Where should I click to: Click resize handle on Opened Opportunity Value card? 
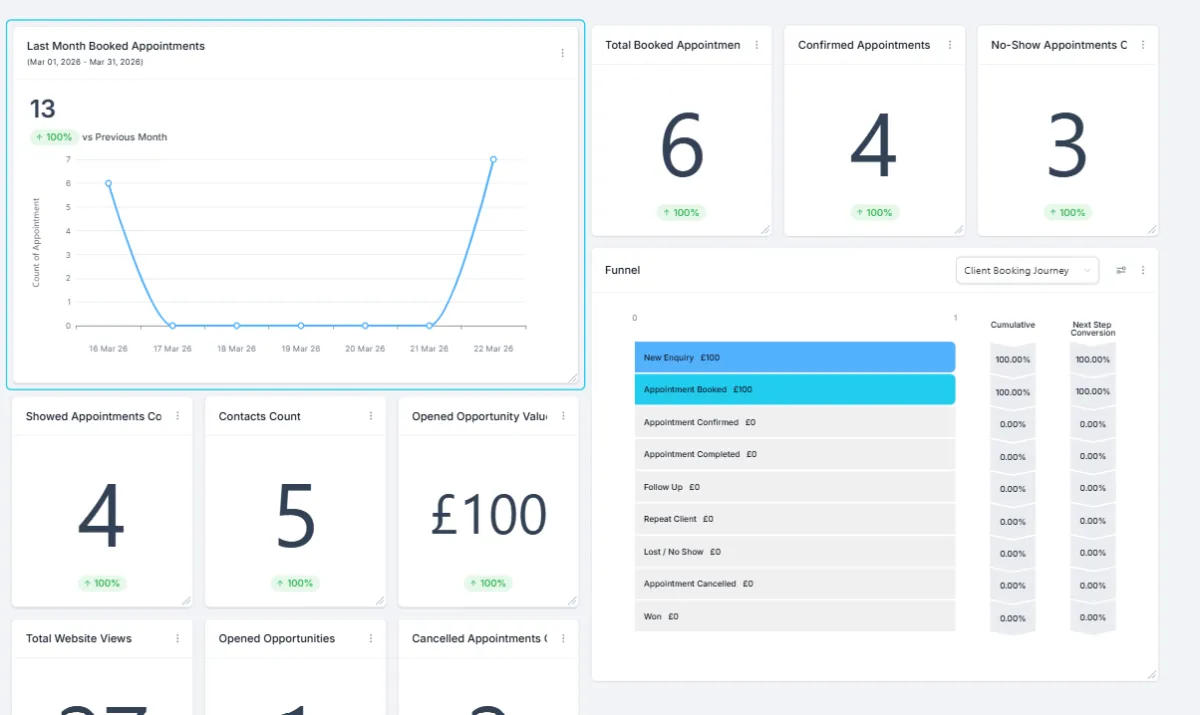[x=572, y=600]
